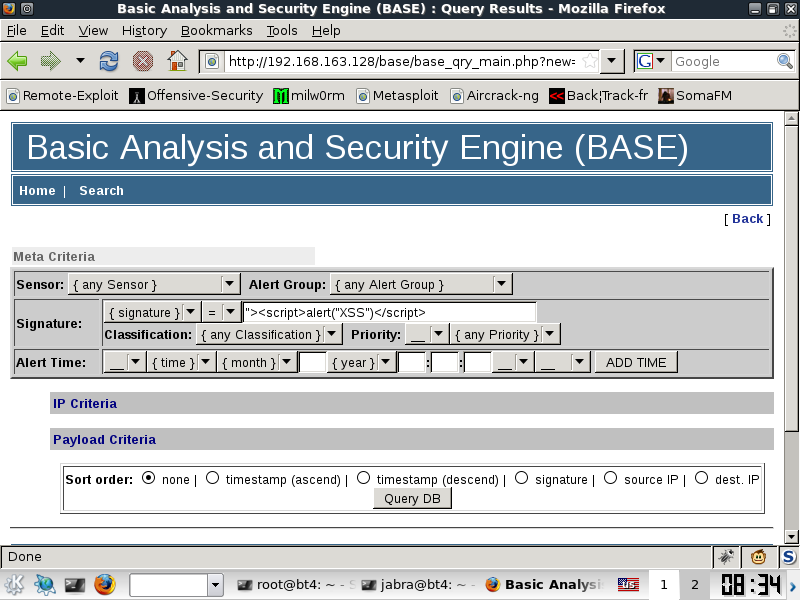Viewport: 800px width, 600px height.
Task: Expand the IP Criteria section
Action: coord(85,404)
